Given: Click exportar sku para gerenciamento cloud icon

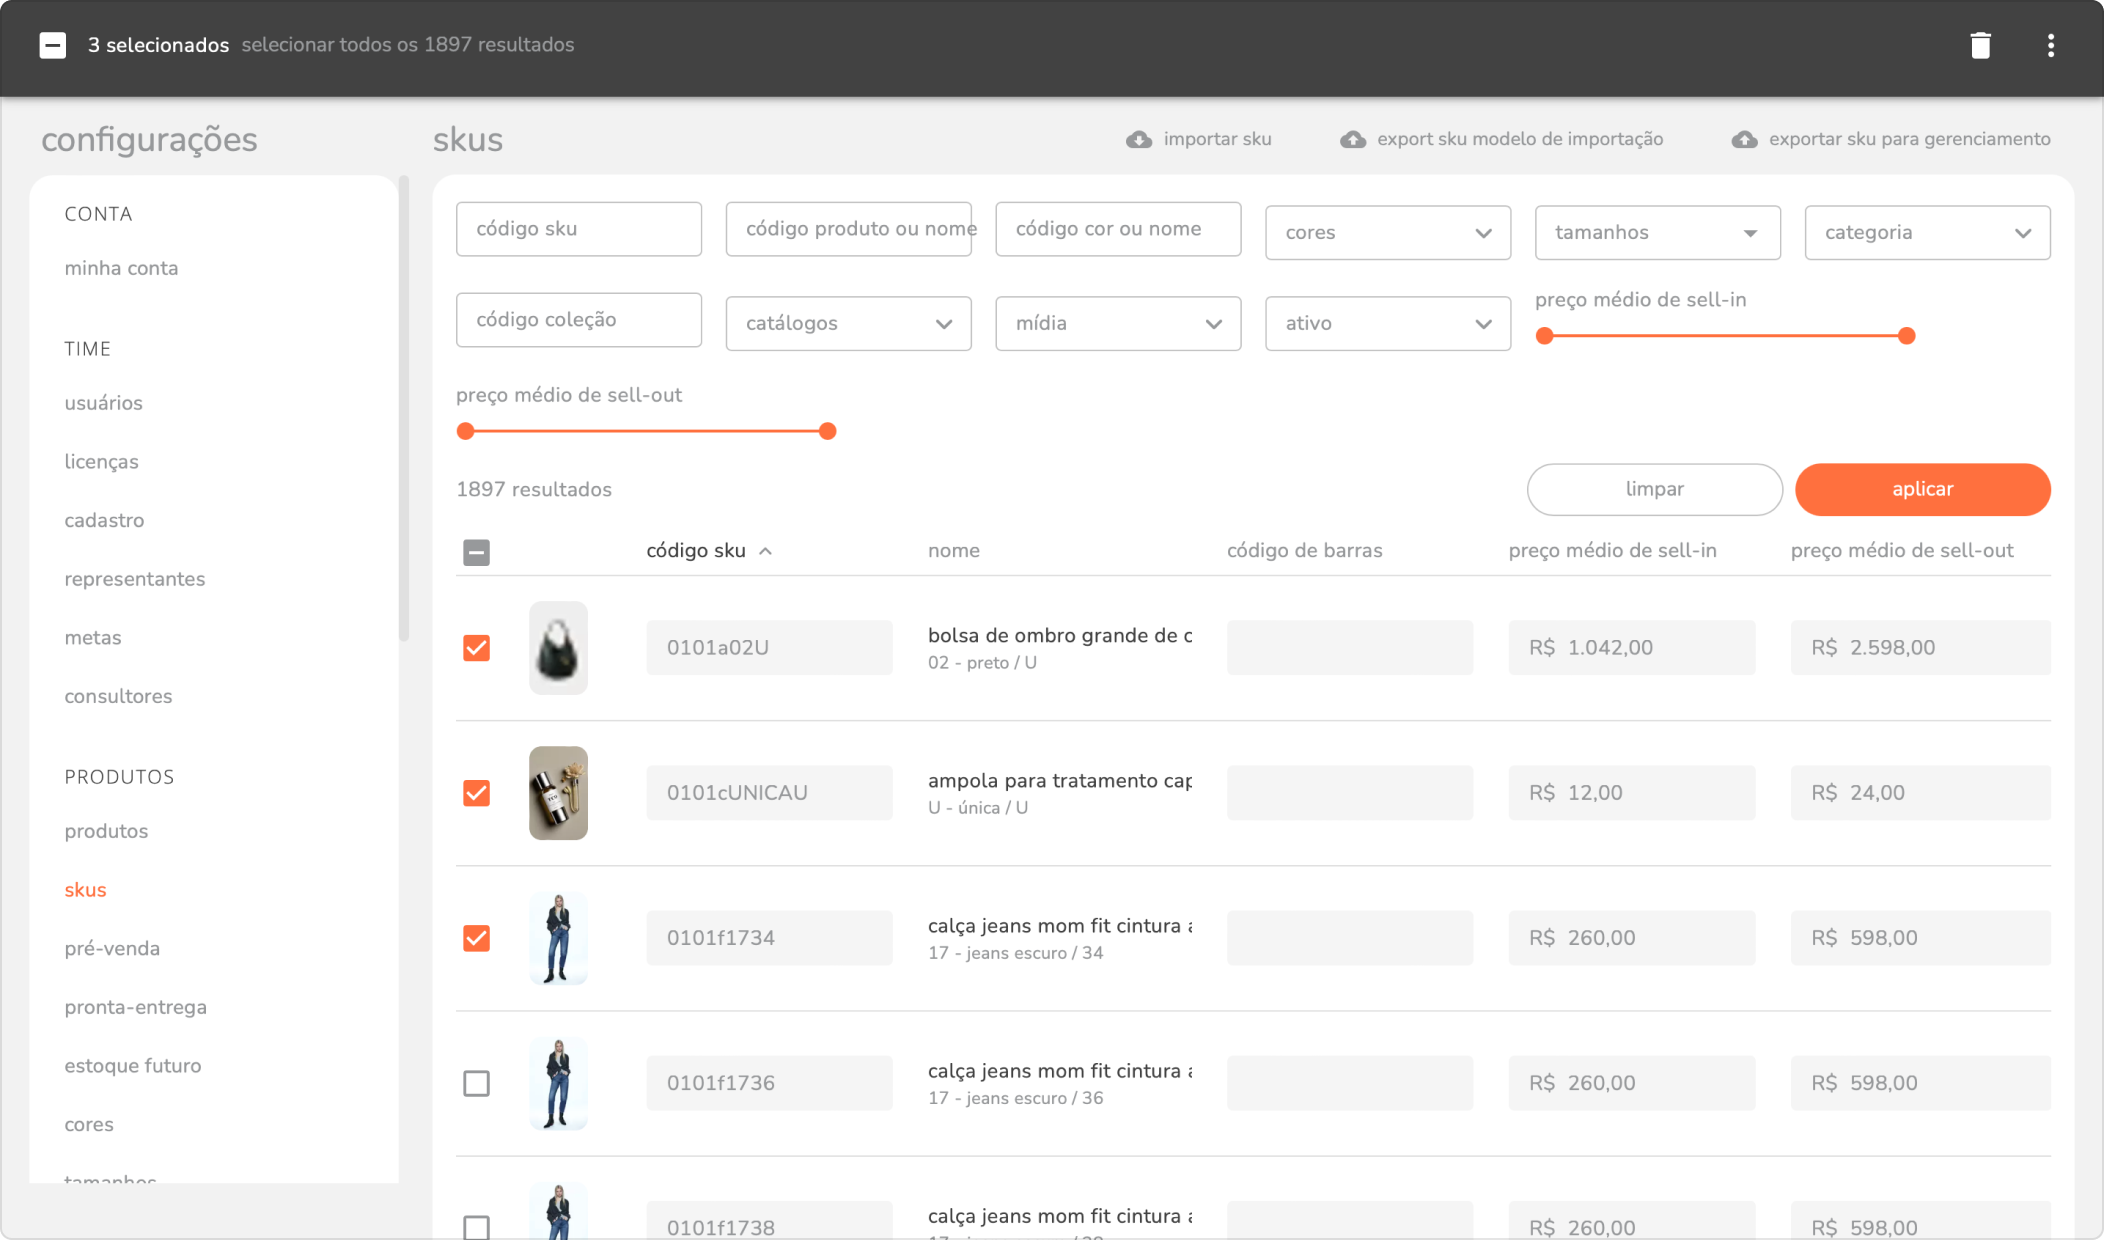Looking at the screenshot, I should pyautogui.click(x=1744, y=140).
